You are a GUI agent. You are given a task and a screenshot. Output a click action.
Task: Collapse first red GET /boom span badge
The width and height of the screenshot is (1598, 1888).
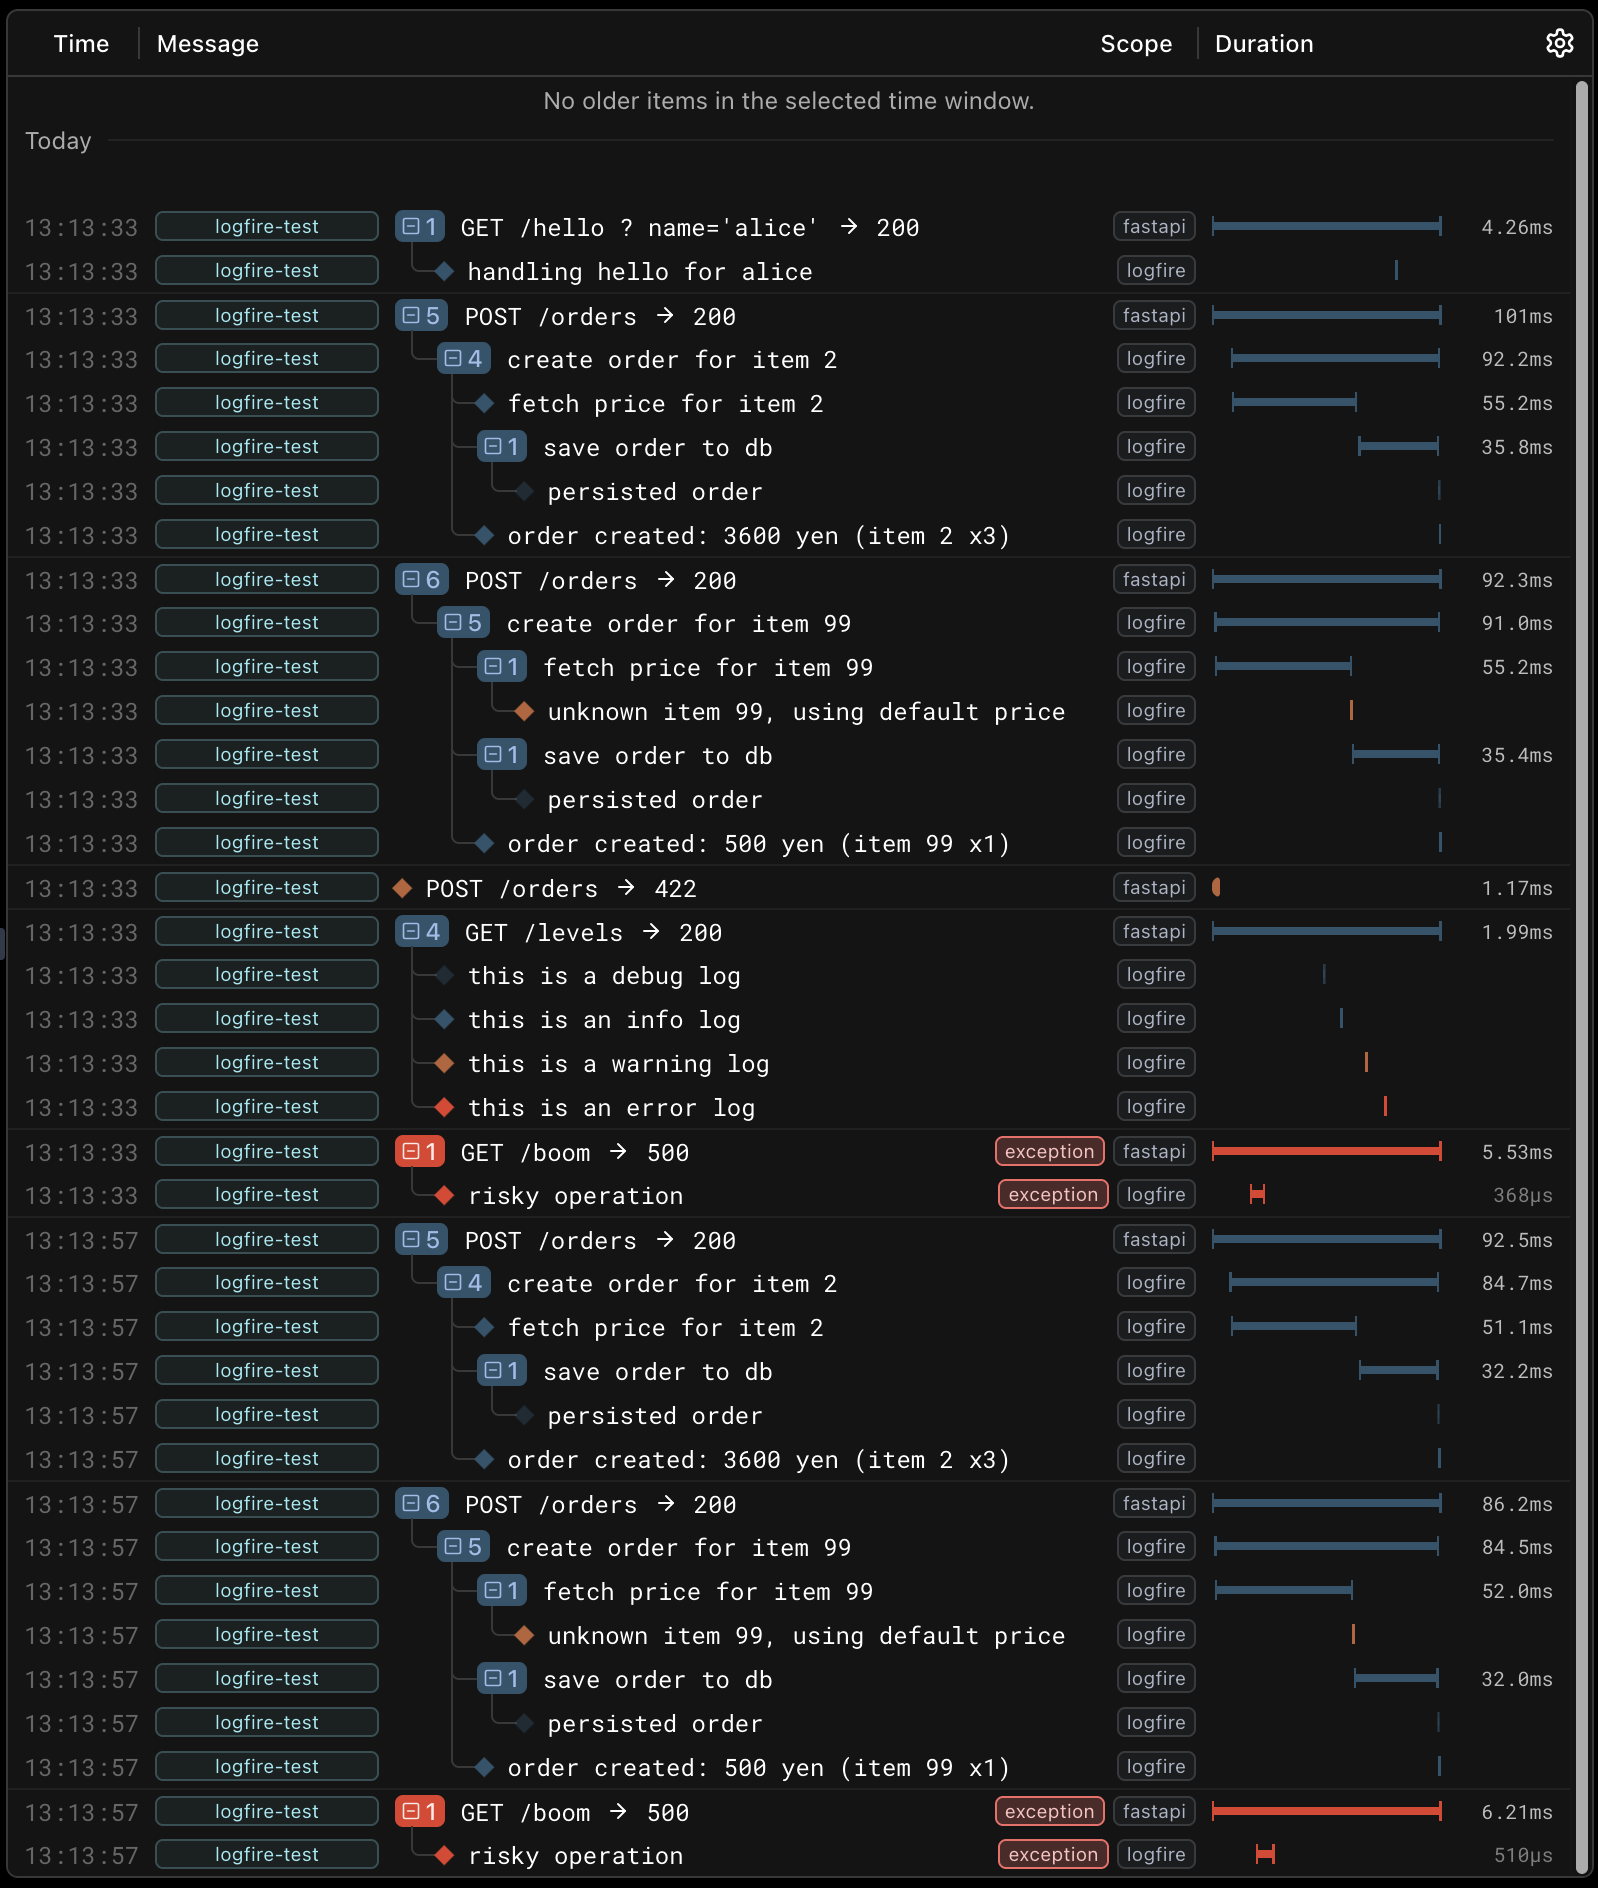420,1152
